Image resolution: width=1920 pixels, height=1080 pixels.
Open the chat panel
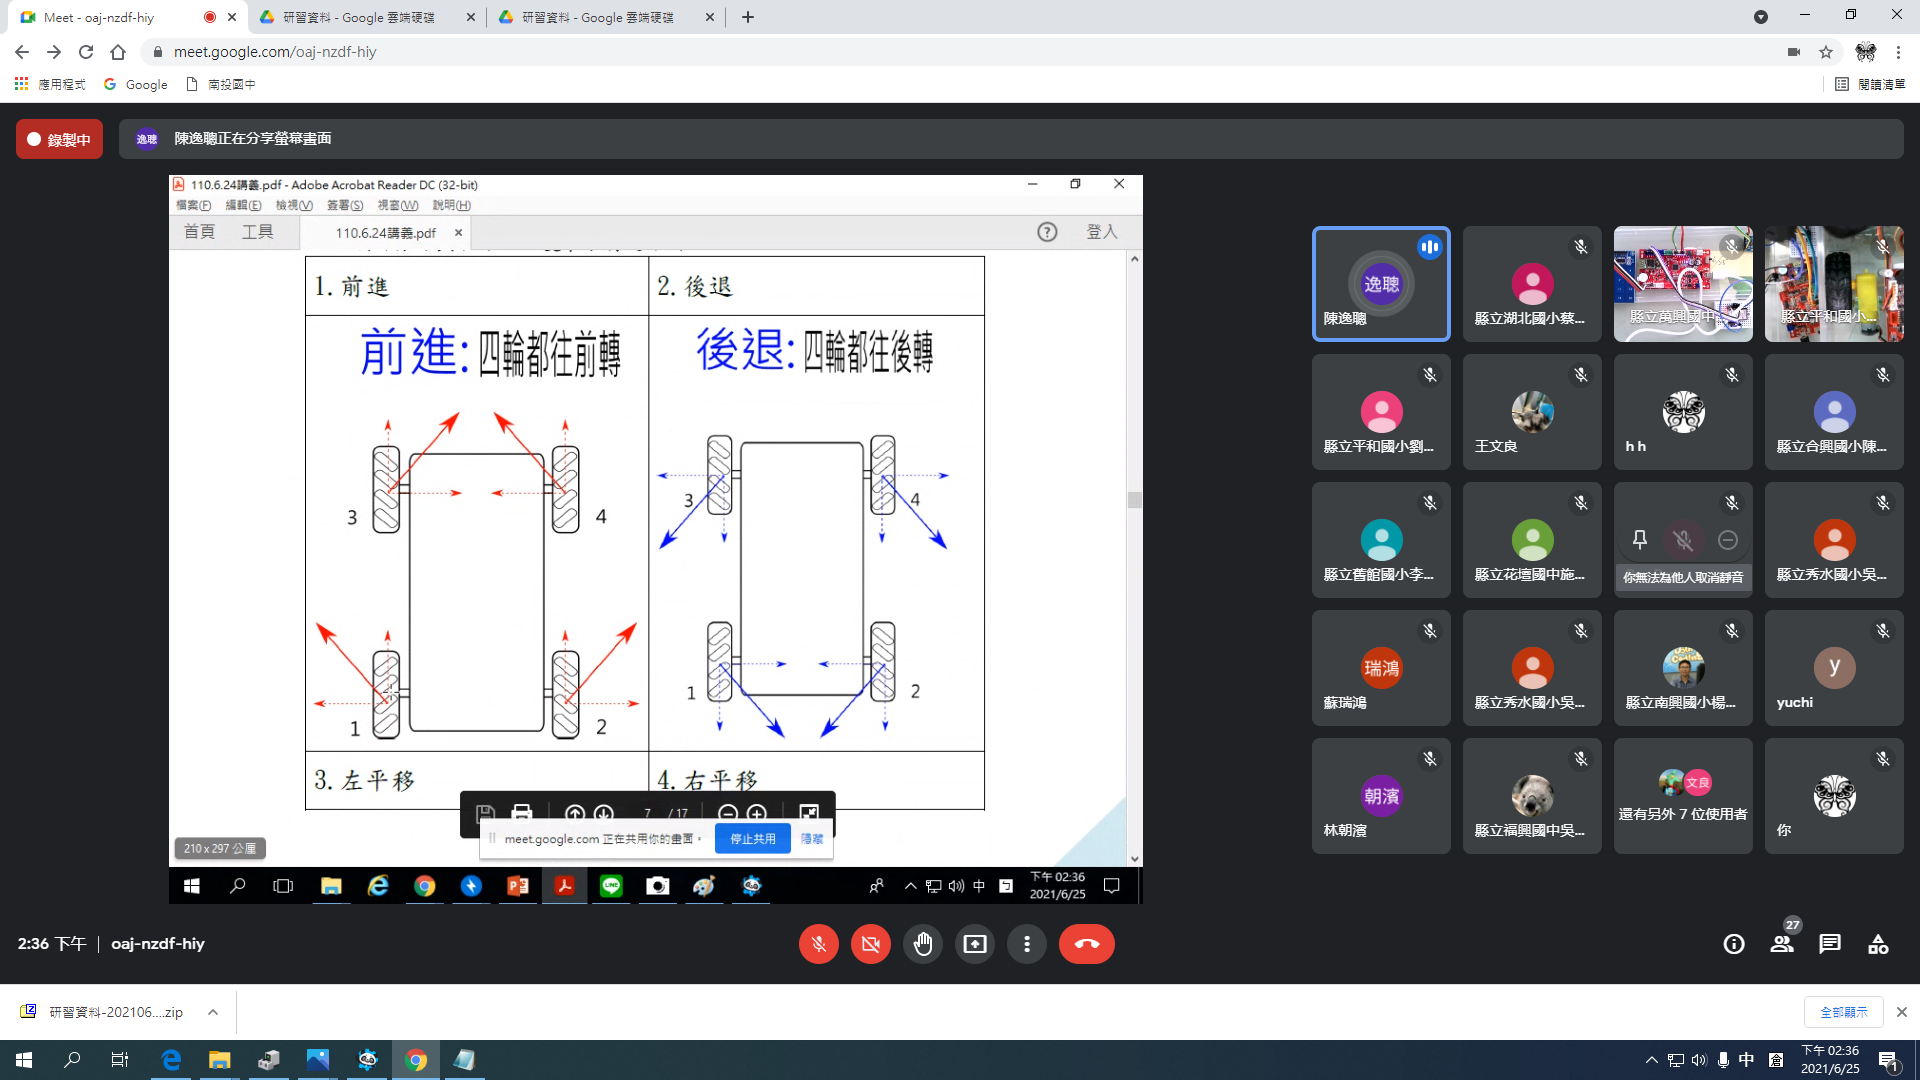[x=1830, y=944]
